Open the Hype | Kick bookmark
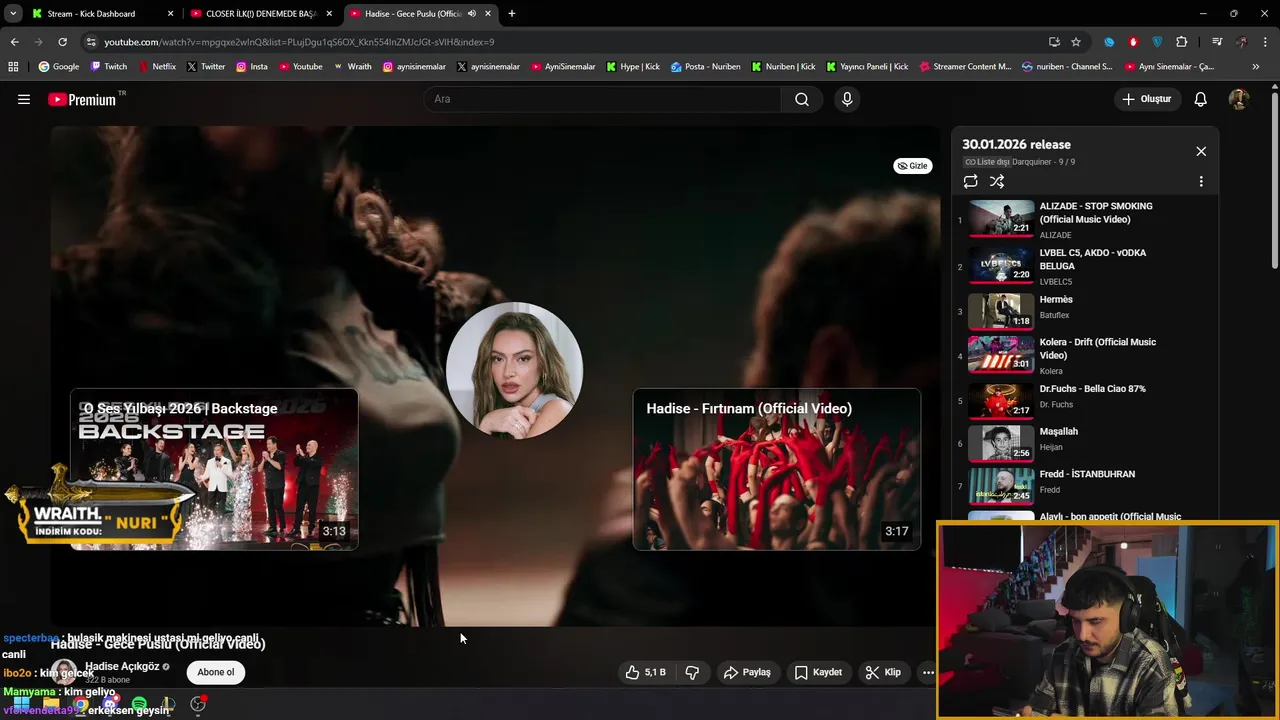 coord(633,67)
